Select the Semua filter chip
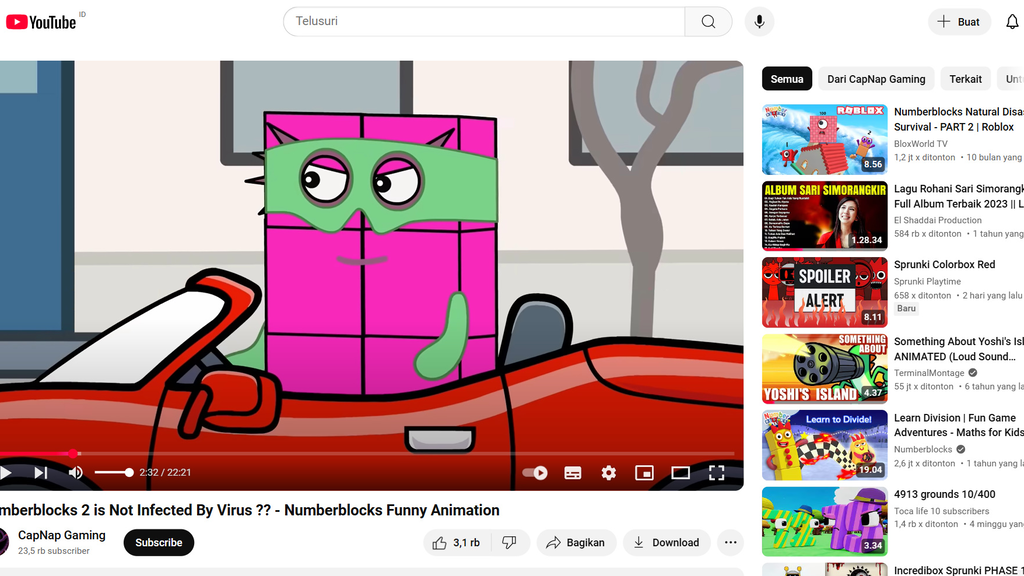Viewport: 1024px width, 576px height. (x=787, y=79)
